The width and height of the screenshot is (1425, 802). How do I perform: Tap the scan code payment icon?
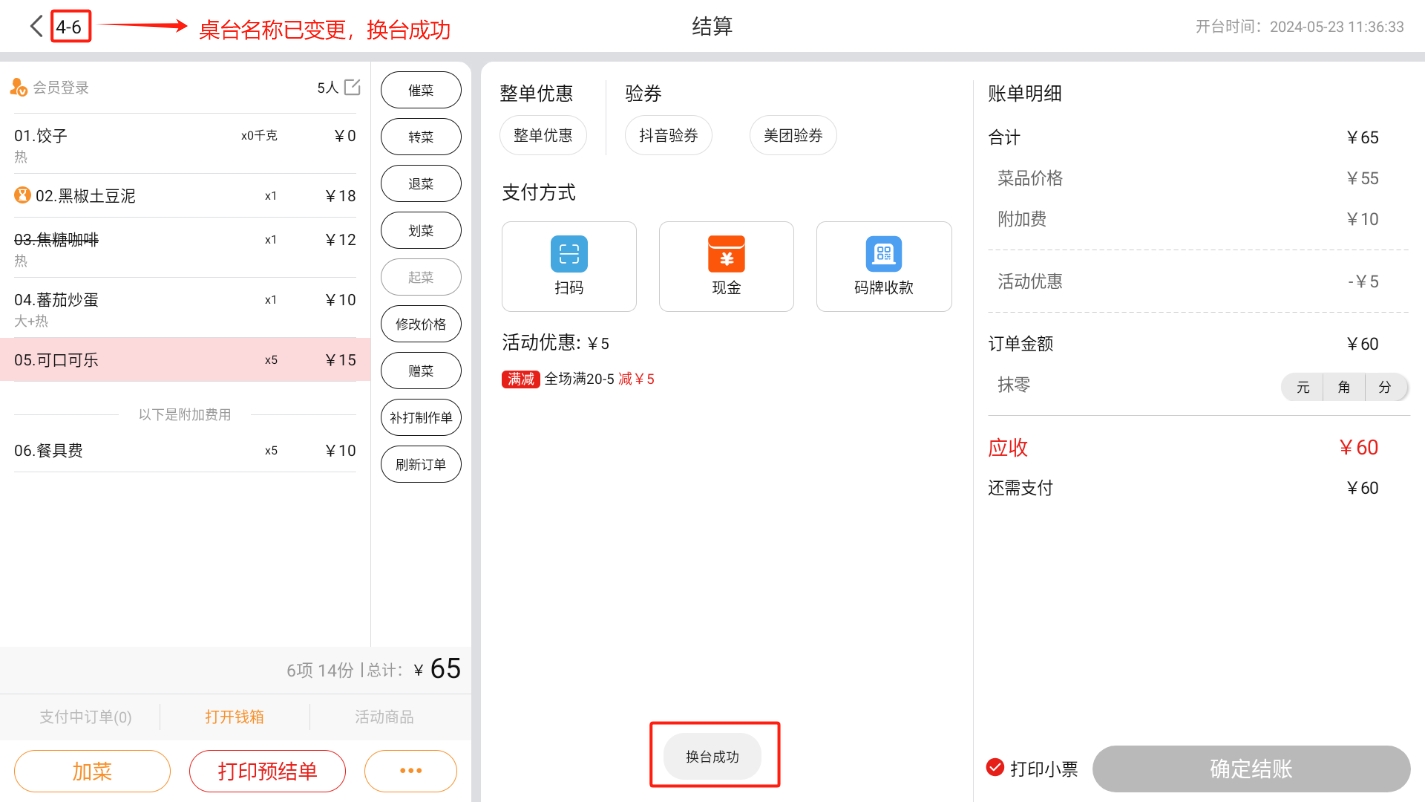click(x=569, y=254)
